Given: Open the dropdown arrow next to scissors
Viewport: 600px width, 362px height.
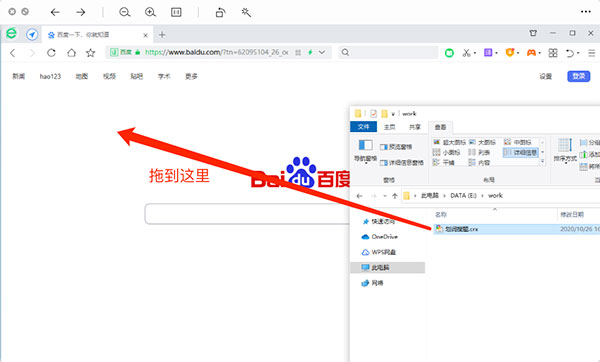Looking at the screenshot, I should pos(474,53).
